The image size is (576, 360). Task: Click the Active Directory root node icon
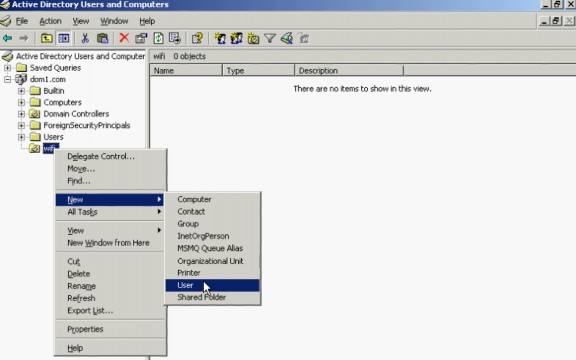(7, 56)
